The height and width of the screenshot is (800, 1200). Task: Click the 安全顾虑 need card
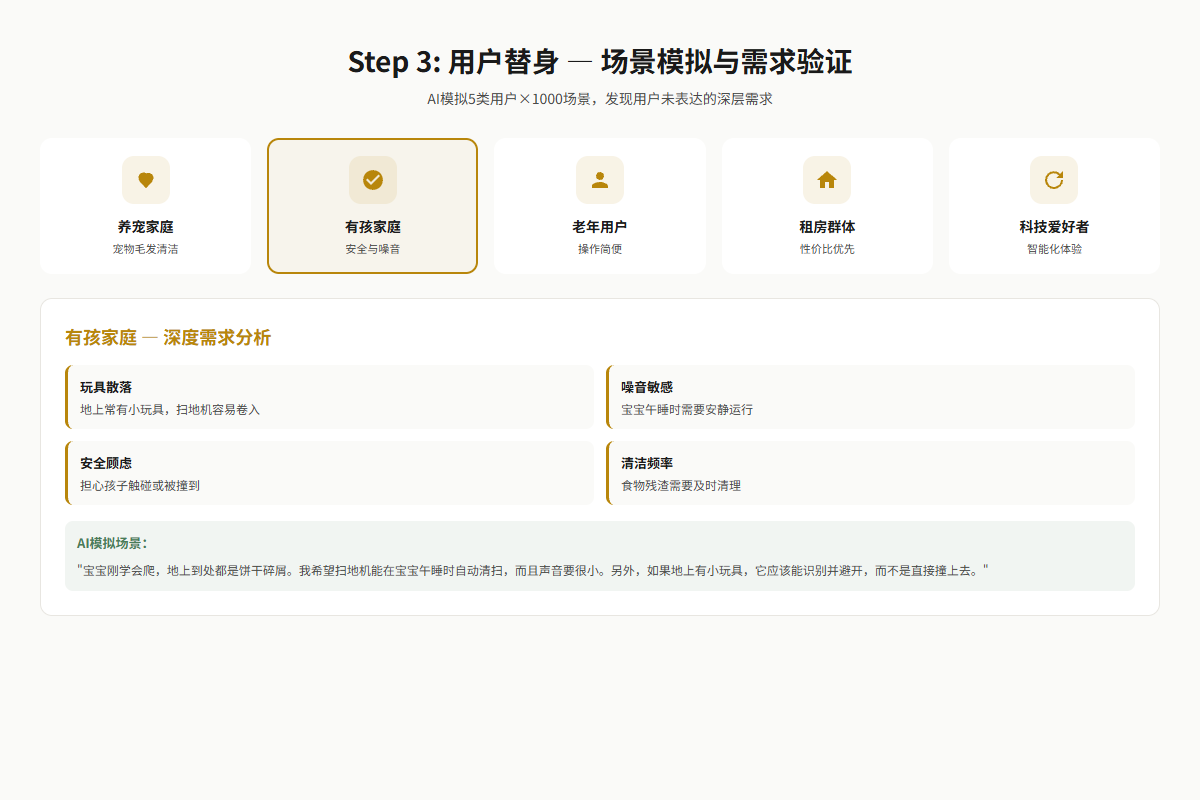[329, 473]
